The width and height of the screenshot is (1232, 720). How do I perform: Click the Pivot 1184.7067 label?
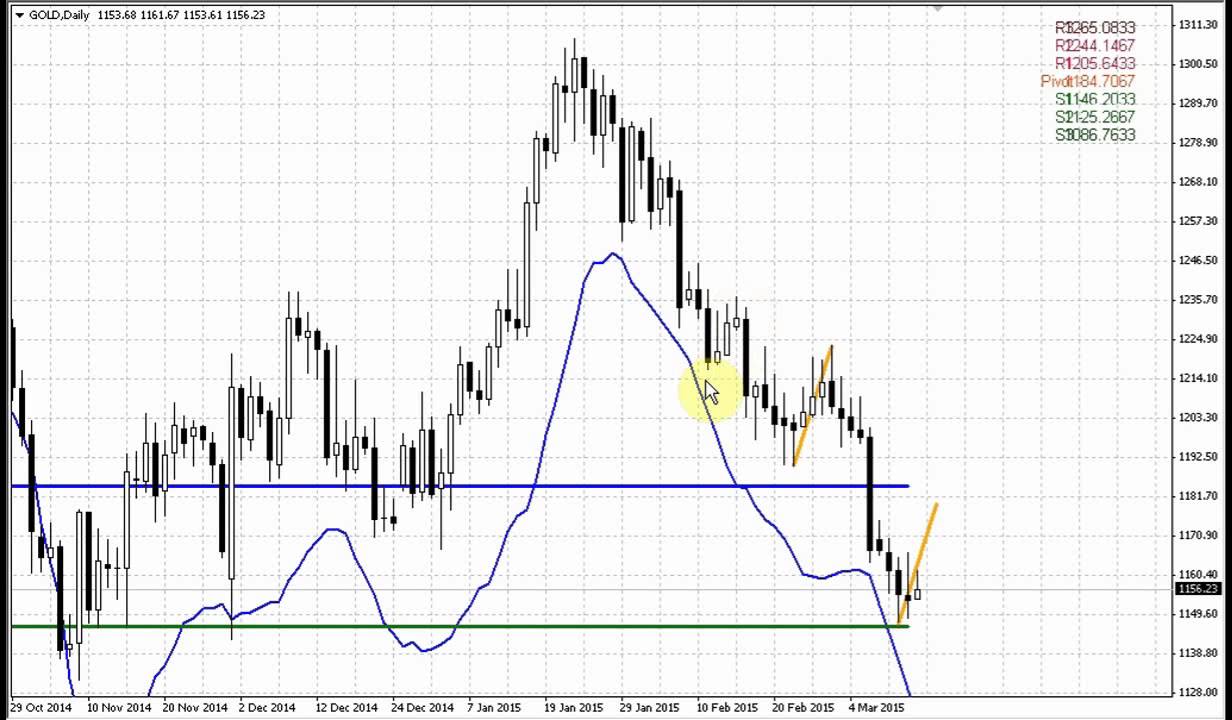1088,82
